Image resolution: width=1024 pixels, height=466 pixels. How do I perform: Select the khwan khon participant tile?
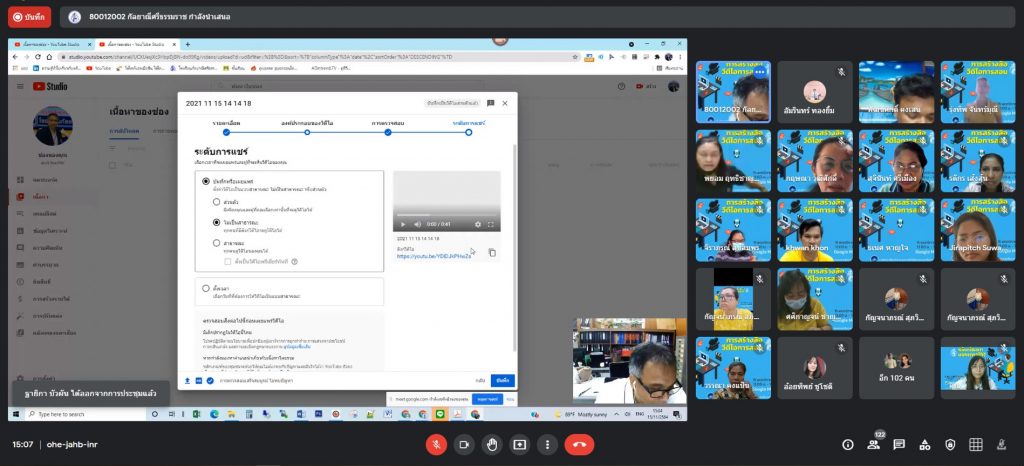[x=814, y=230]
